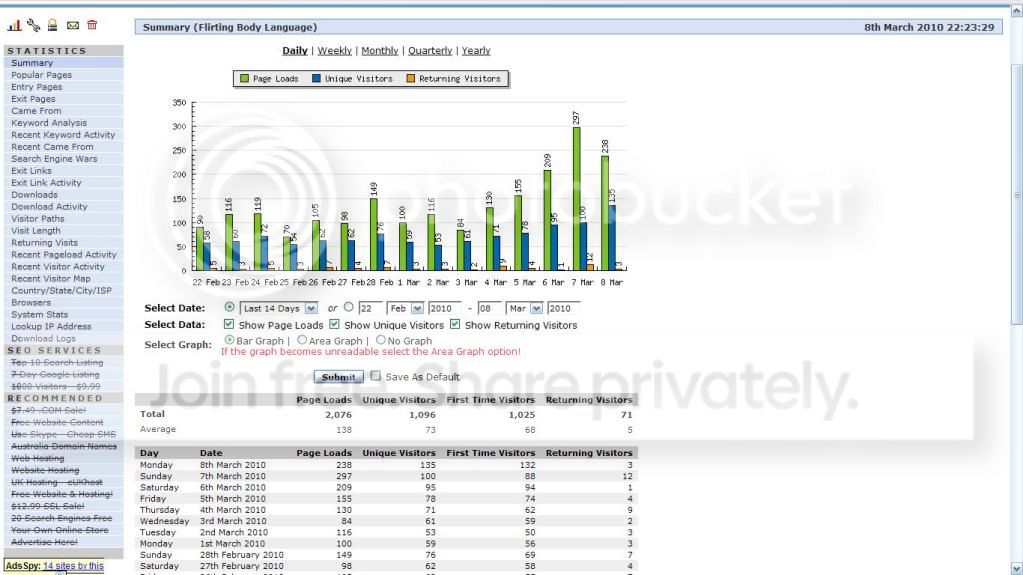Viewport: 1023px width, 575px height.
Task: Open Download Logs in sidebar
Action: click(43, 338)
